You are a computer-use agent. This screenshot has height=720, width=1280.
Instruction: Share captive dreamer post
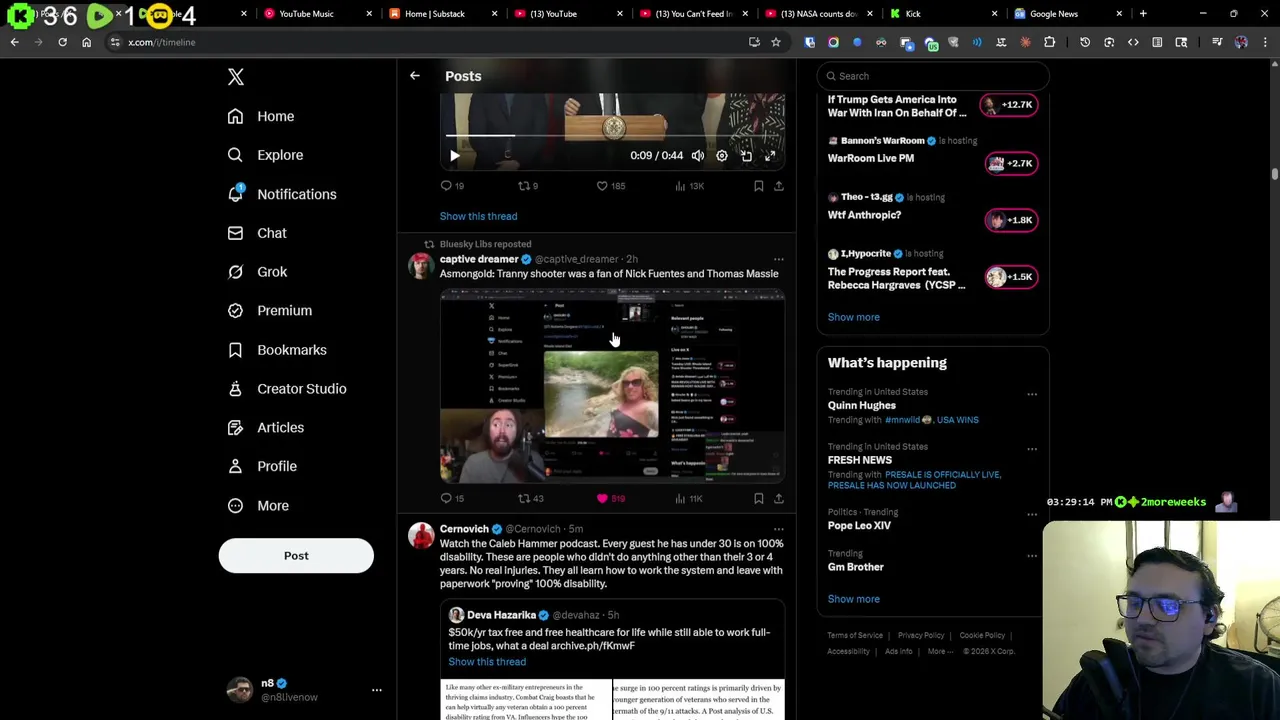click(779, 498)
